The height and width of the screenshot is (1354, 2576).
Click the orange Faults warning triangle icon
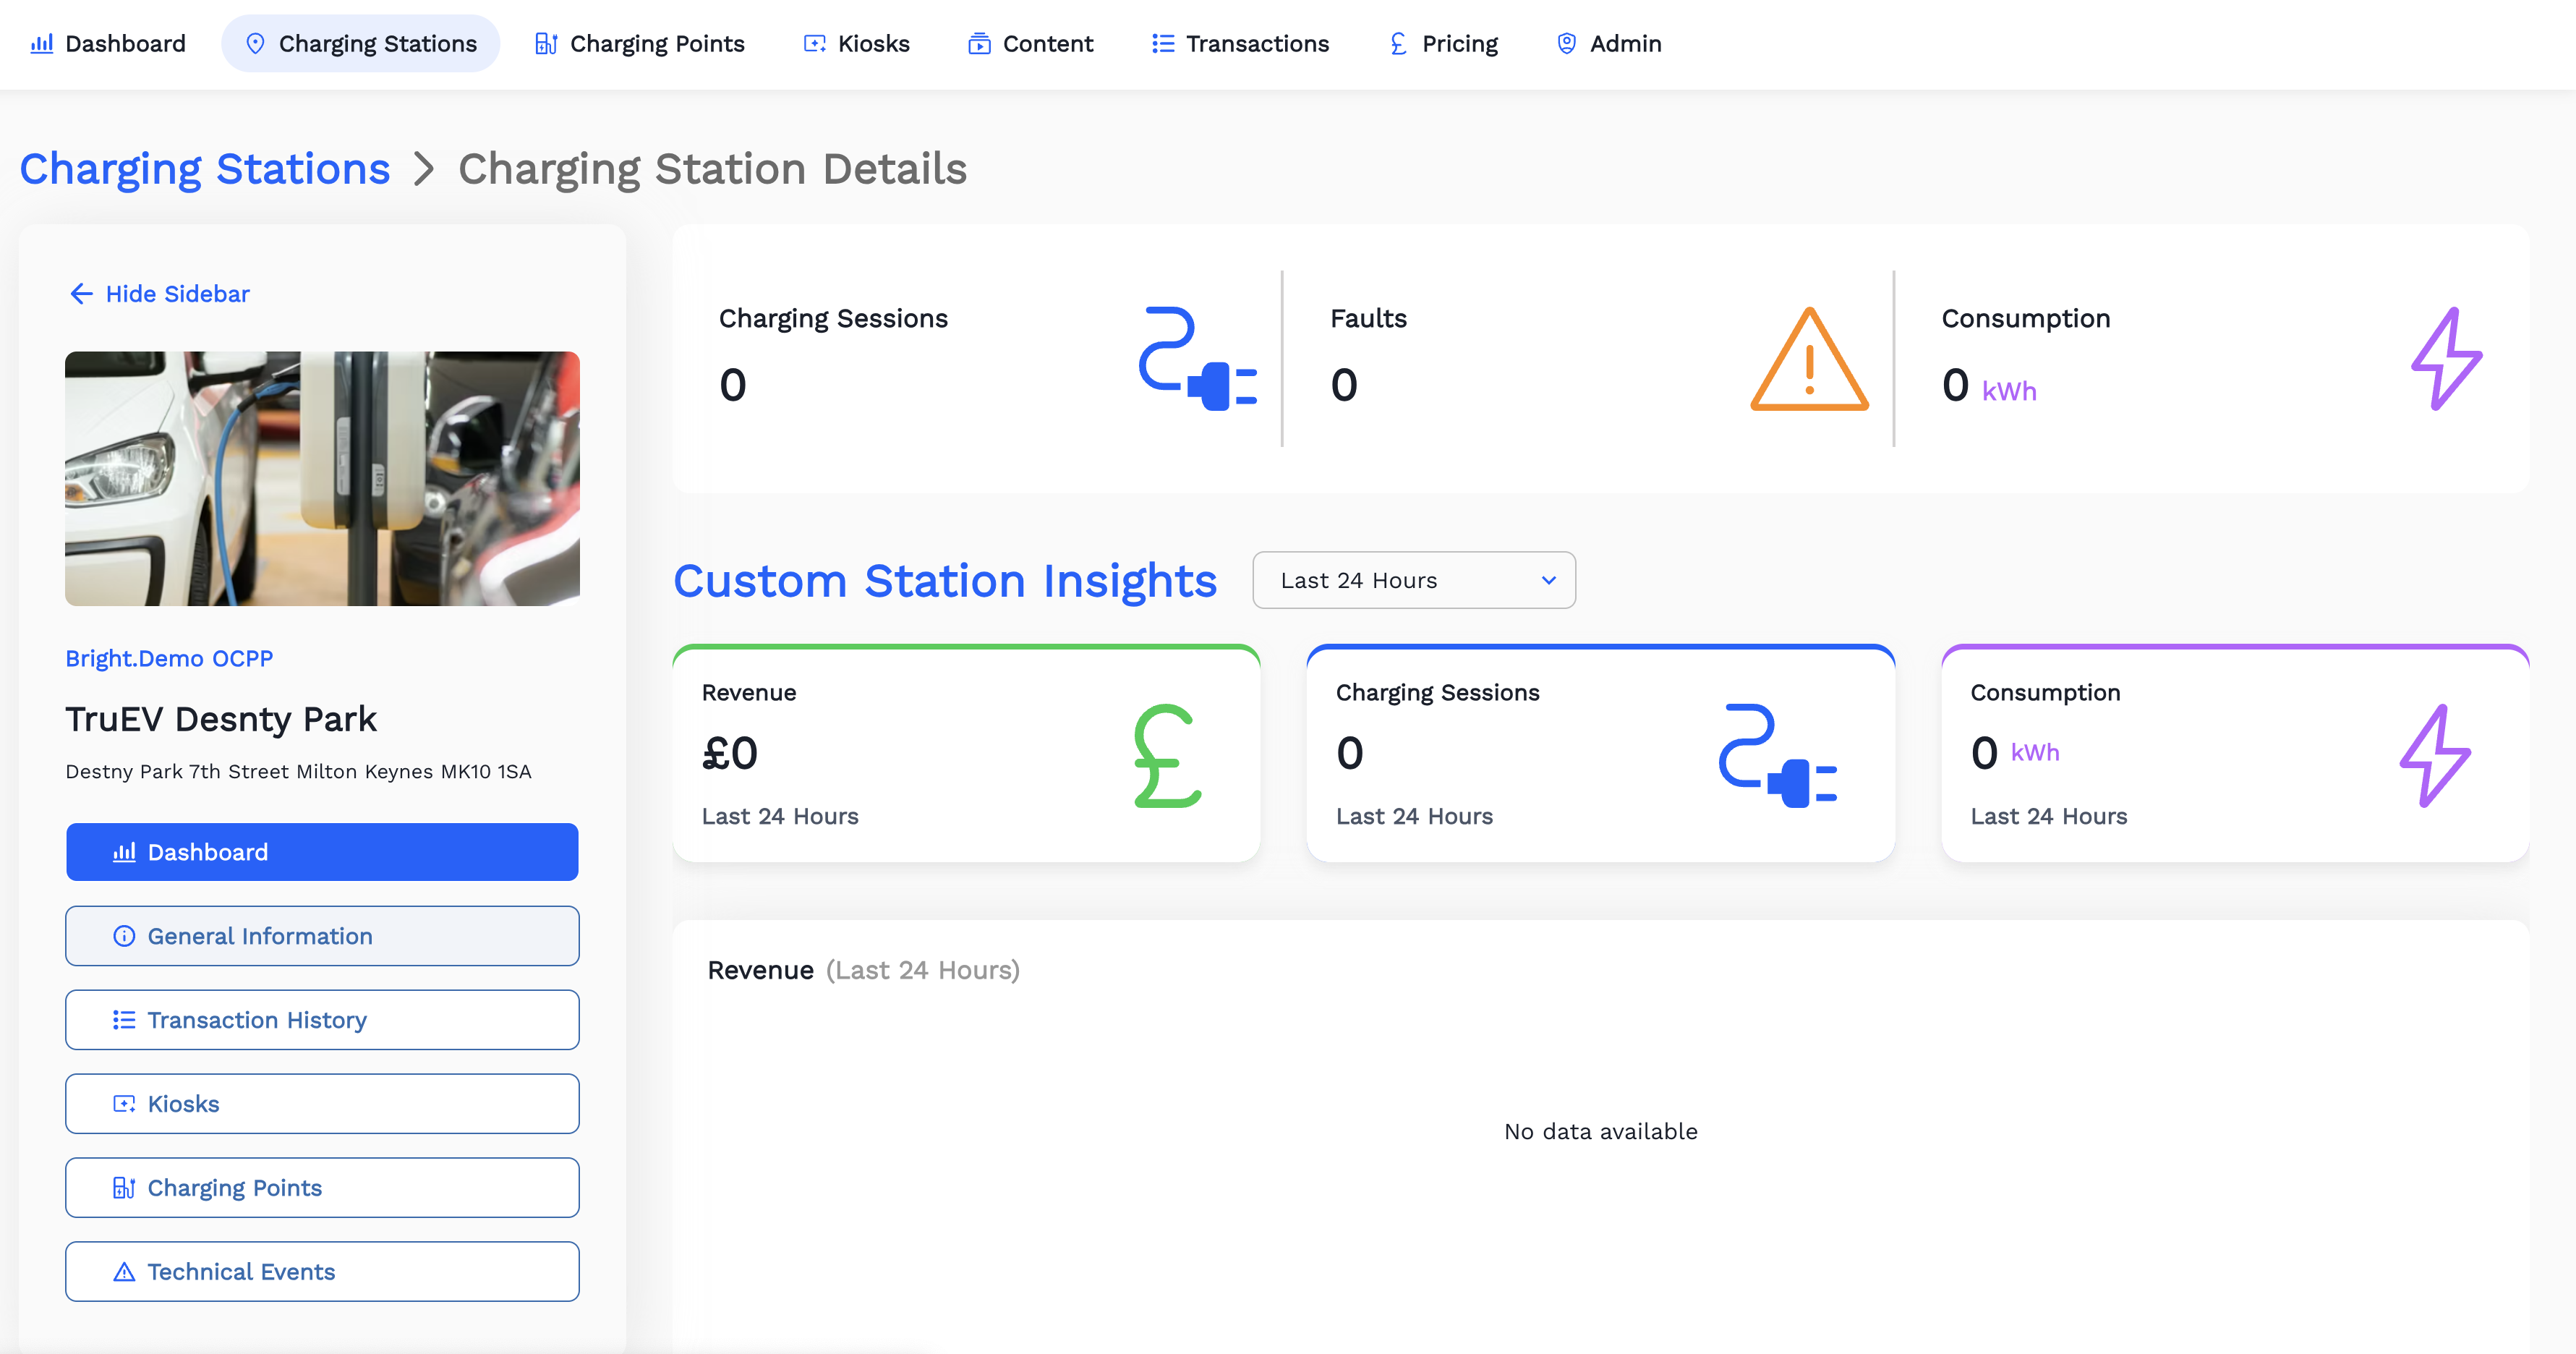(1809, 360)
